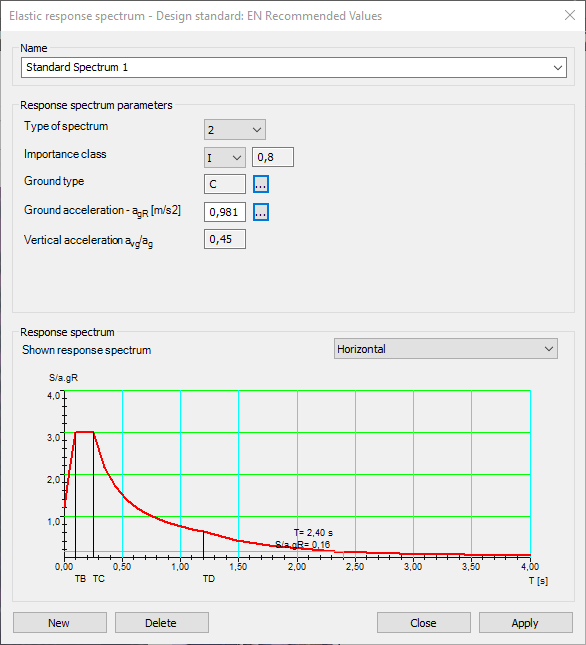This screenshot has width=586, height=645.
Task: Click the TD marker label on the graph
Action: [x=209, y=579]
